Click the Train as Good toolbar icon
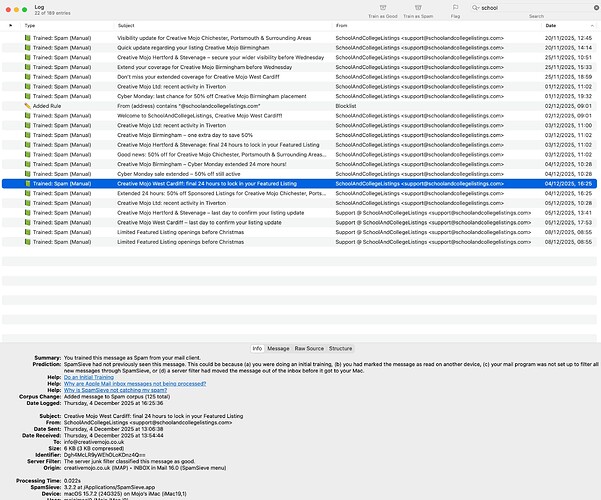The height and width of the screenshot is (500, 601). pyautogui.click(x=382, y=8)
